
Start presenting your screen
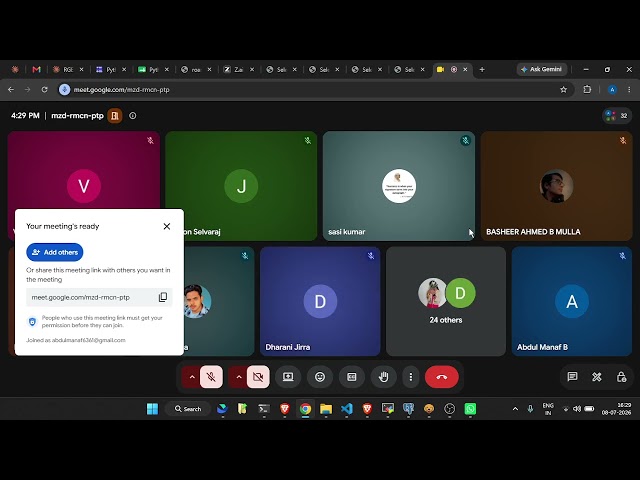(x=288, y=377)
